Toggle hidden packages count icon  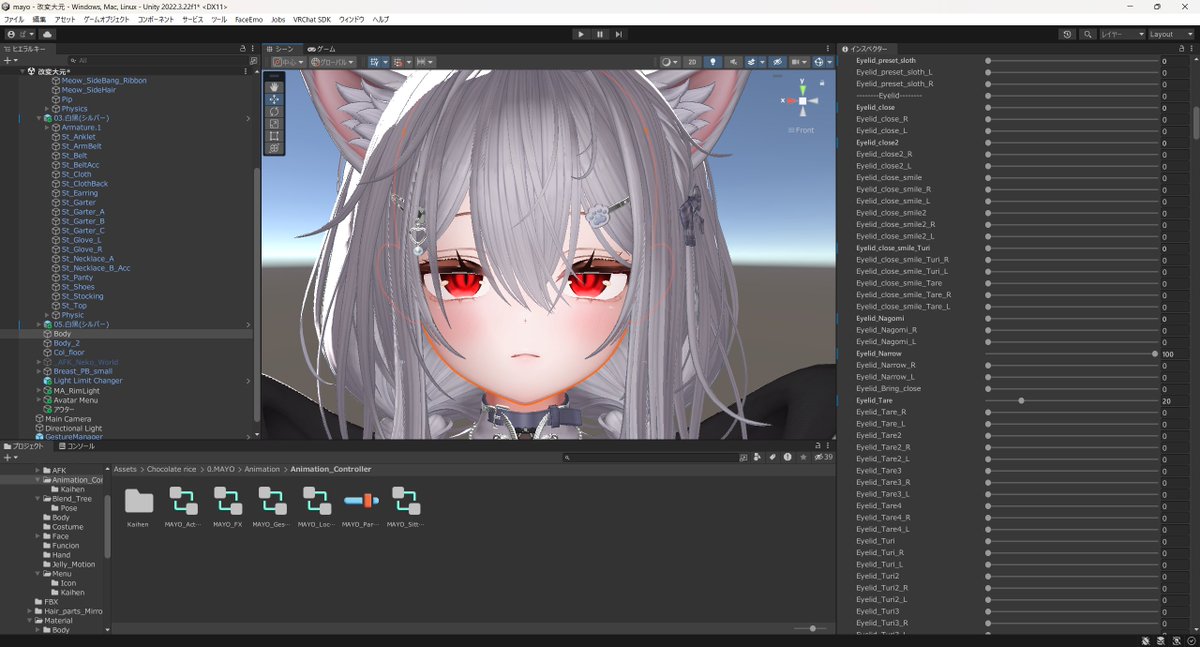point(823,457)
